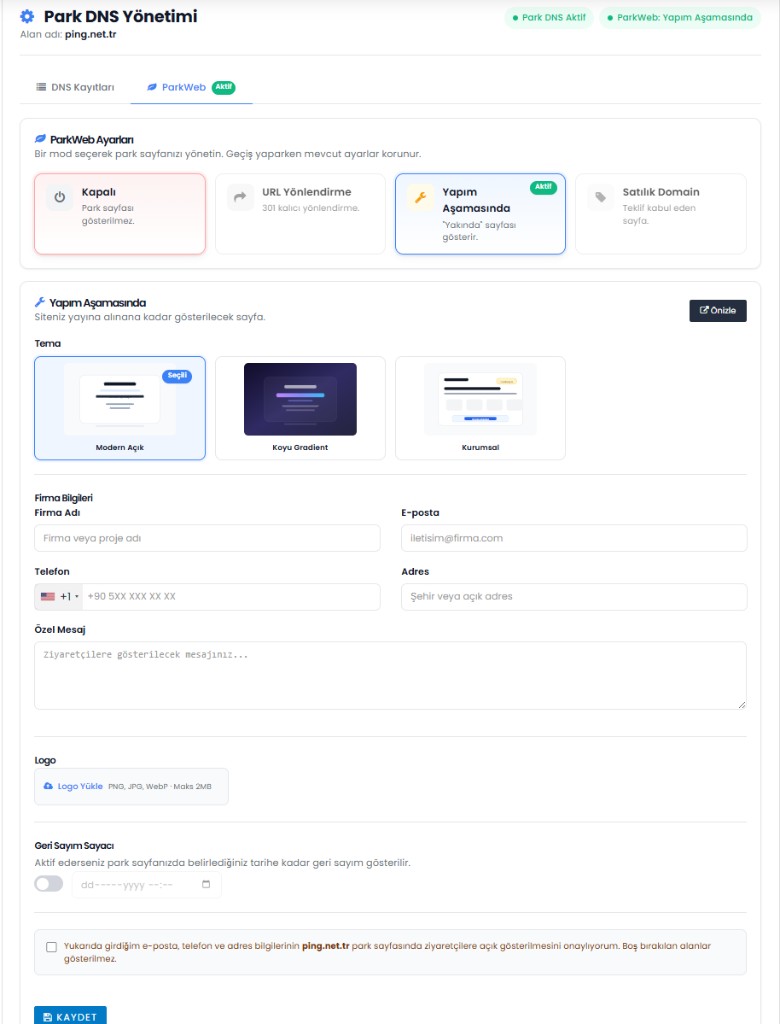Image resolution: width=780 pixels, height=1024 pixels.
Task: Click the floppy disk icon on KAYDET
Action: click(x=48, y=1017)
